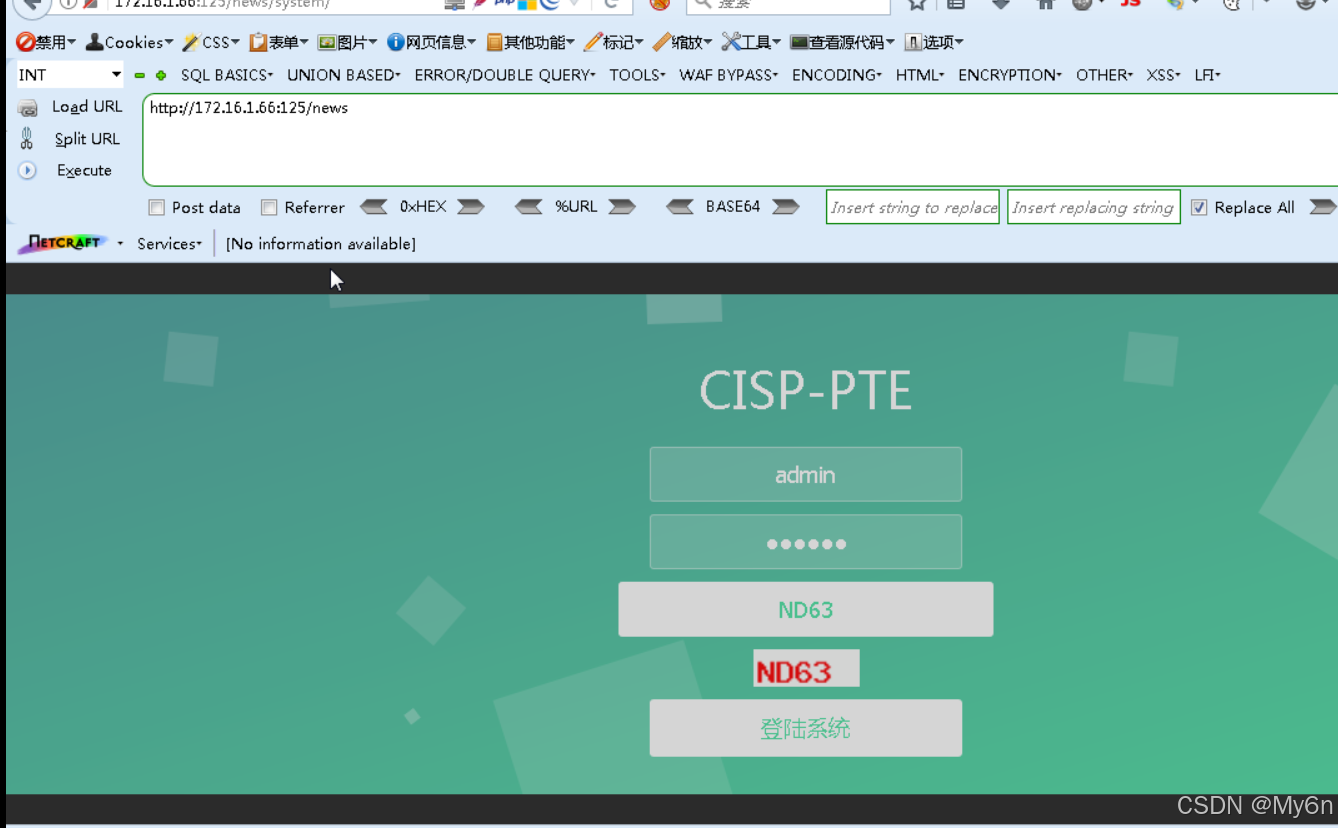Open the ENCRYPTION menu
This screenshot has width=1338, height=828.
[x=1010, y=75]
